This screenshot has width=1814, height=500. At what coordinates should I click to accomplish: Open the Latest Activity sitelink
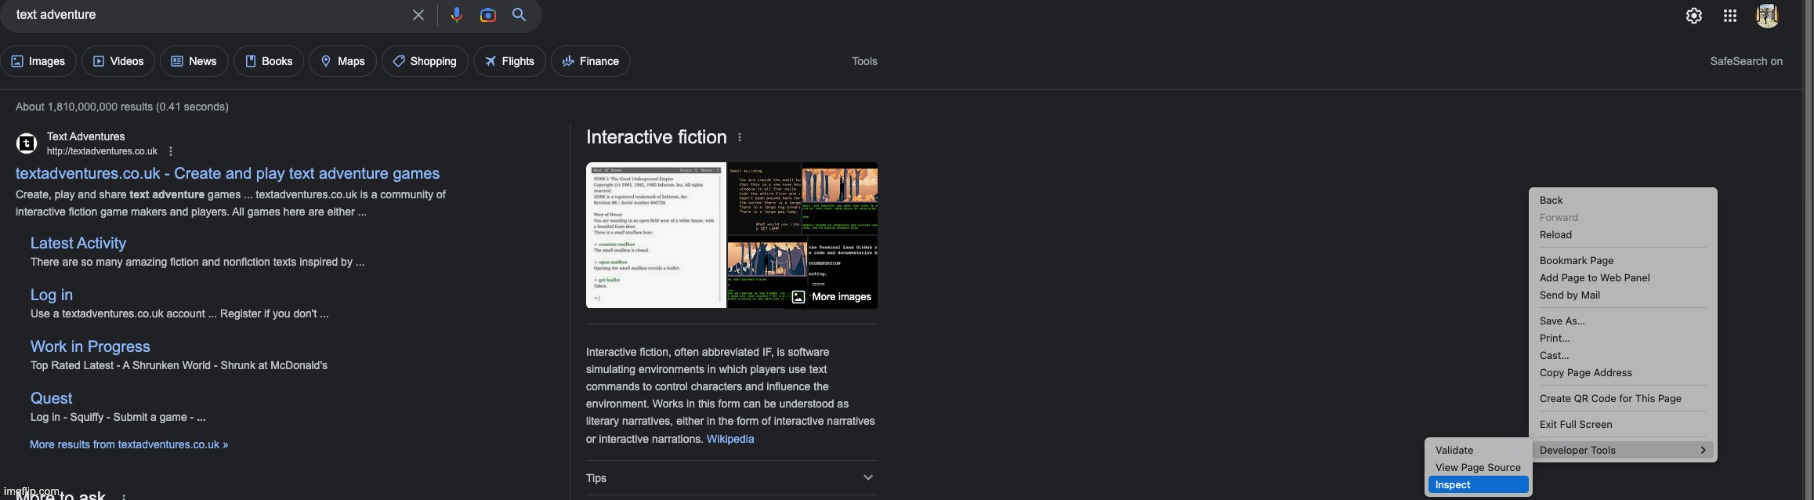tap(78, 243)
